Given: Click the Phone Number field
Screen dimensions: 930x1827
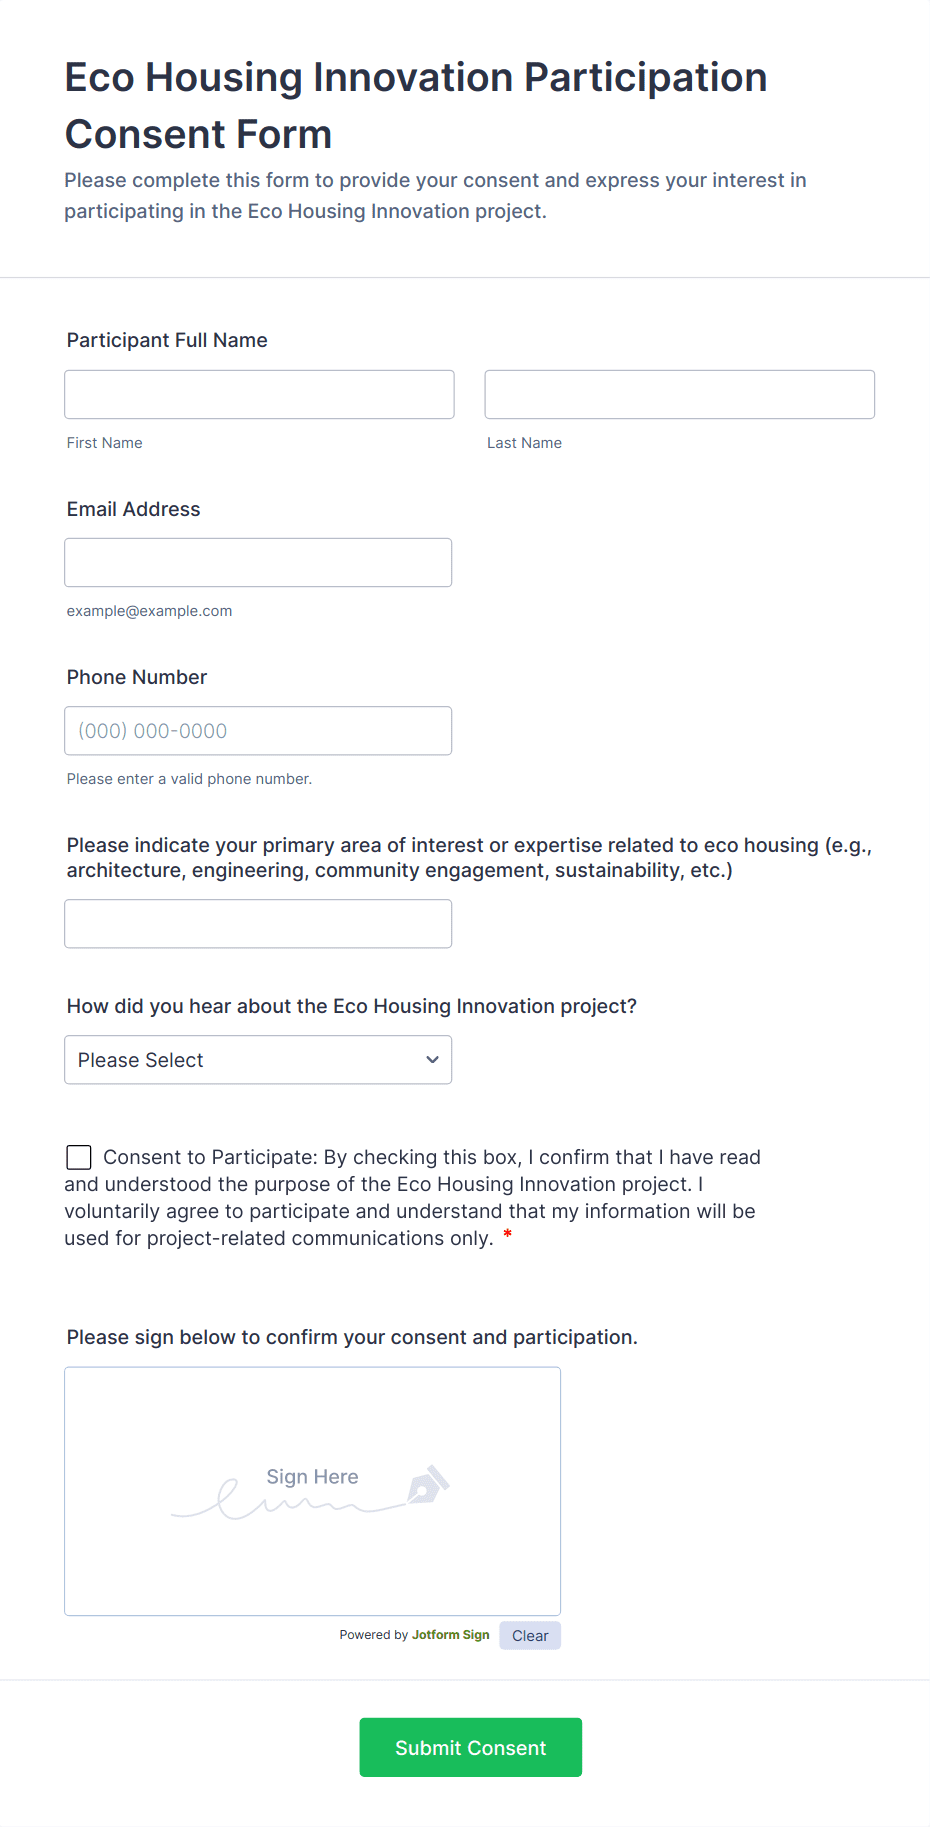Looking at the screenshot, I should click(x=258, y=731).
